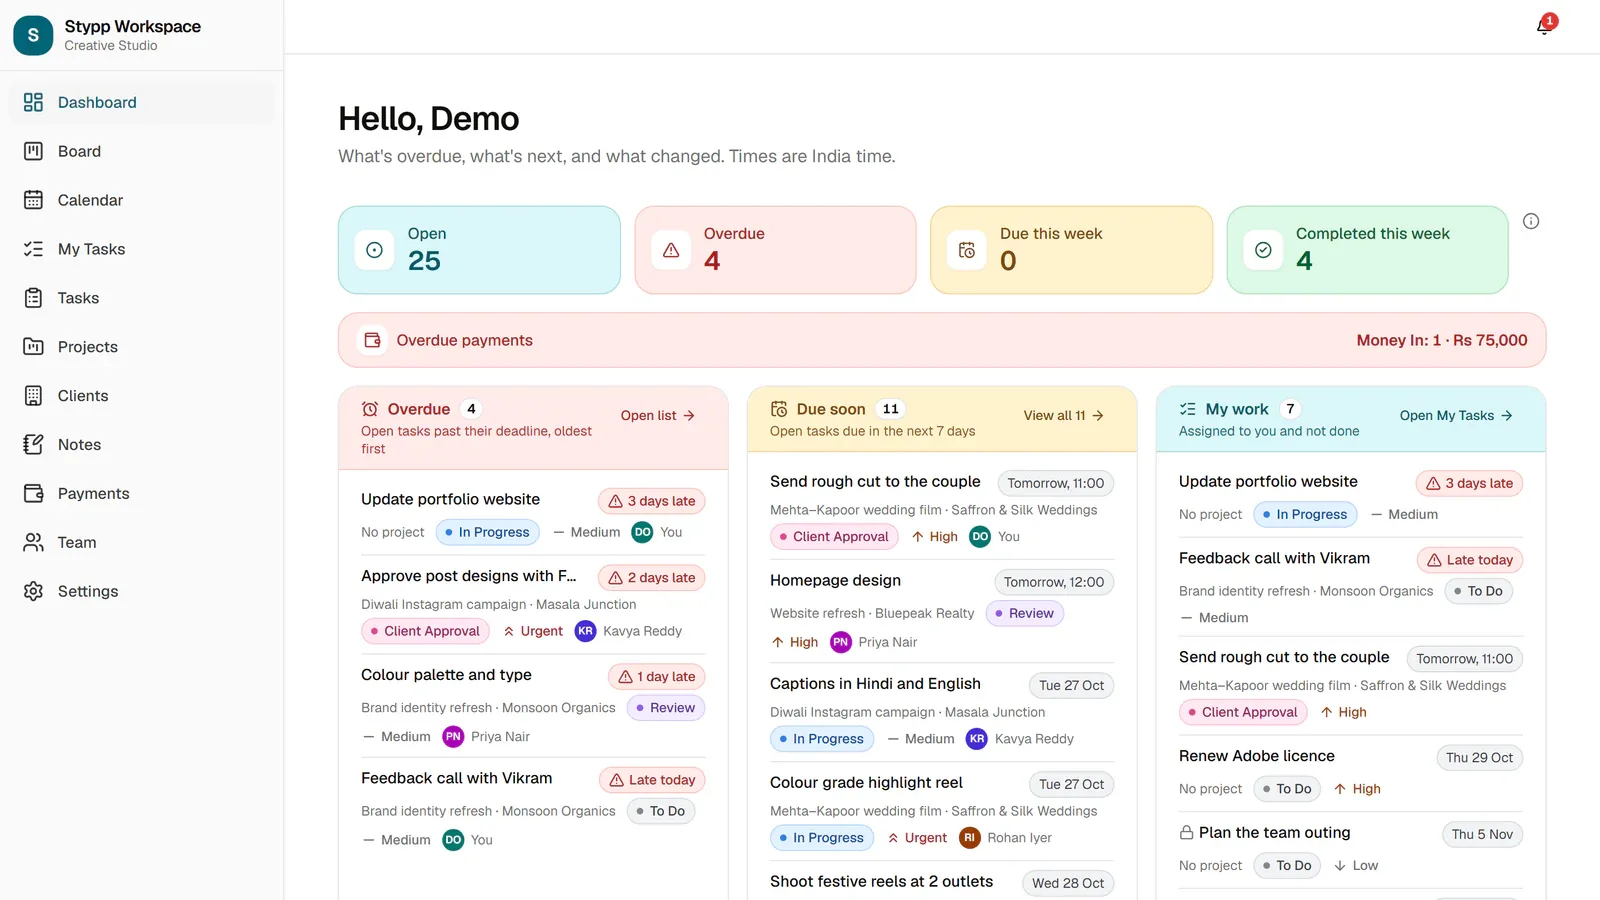
Task: Navigate to Projects in the sidebar
Action: pos(141,347)
